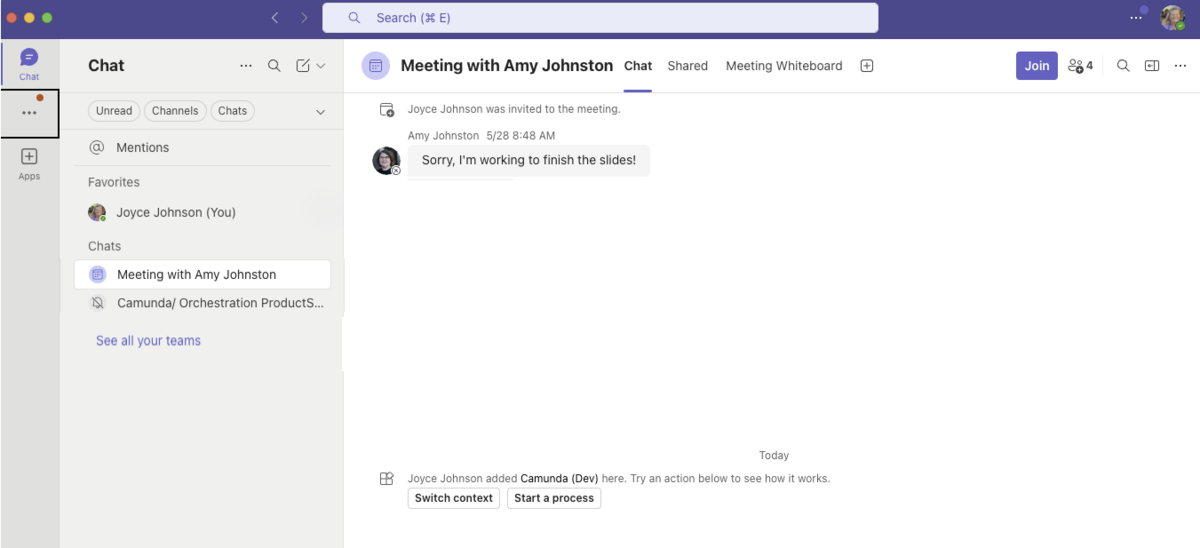
Task: Click the meeting calendar icon in header
Action: [x=376, y=66]
